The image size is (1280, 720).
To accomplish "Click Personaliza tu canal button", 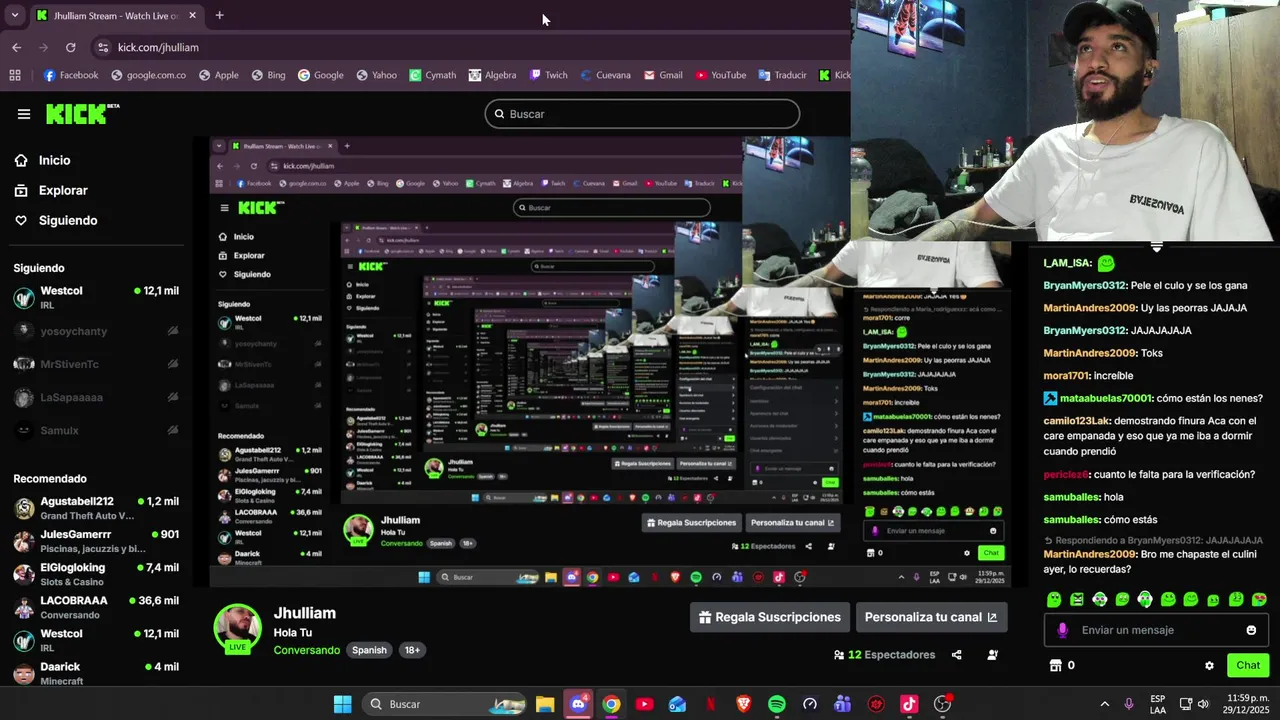I will click(x=931, y=617).
